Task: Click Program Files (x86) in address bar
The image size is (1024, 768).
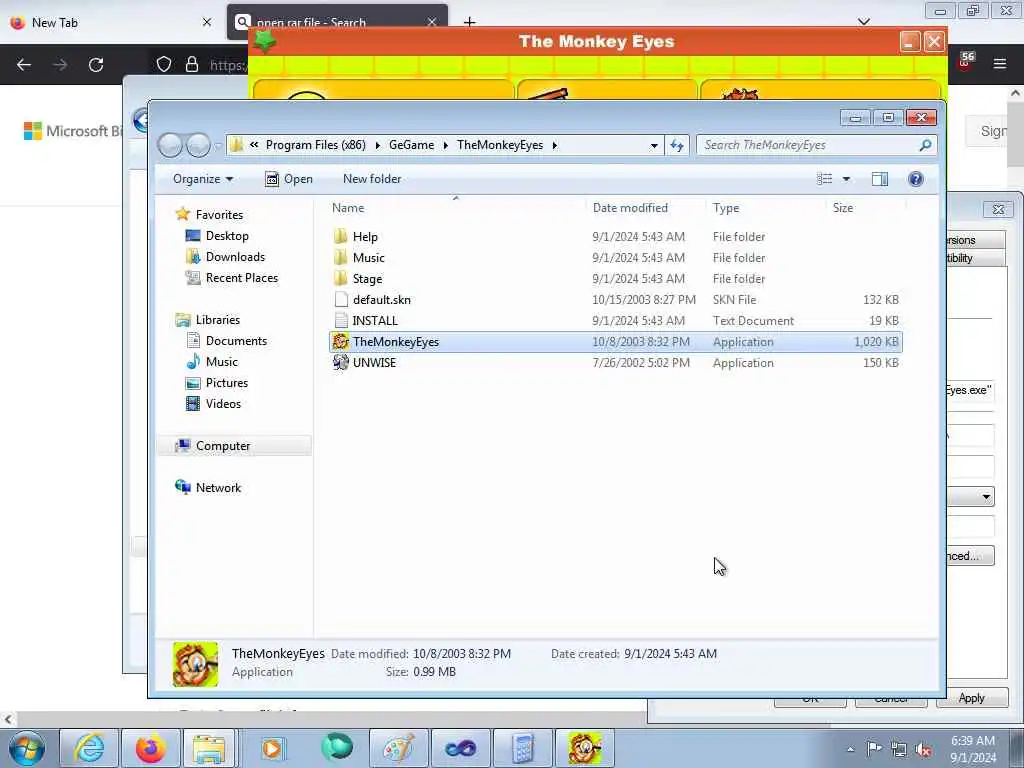Action: [315, 145]
